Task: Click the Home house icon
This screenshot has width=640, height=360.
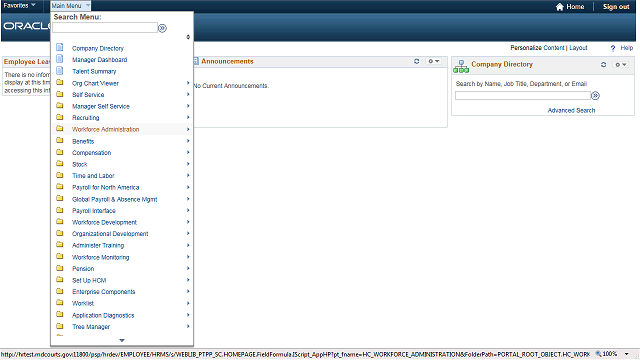Action: [x=560, y=7]
